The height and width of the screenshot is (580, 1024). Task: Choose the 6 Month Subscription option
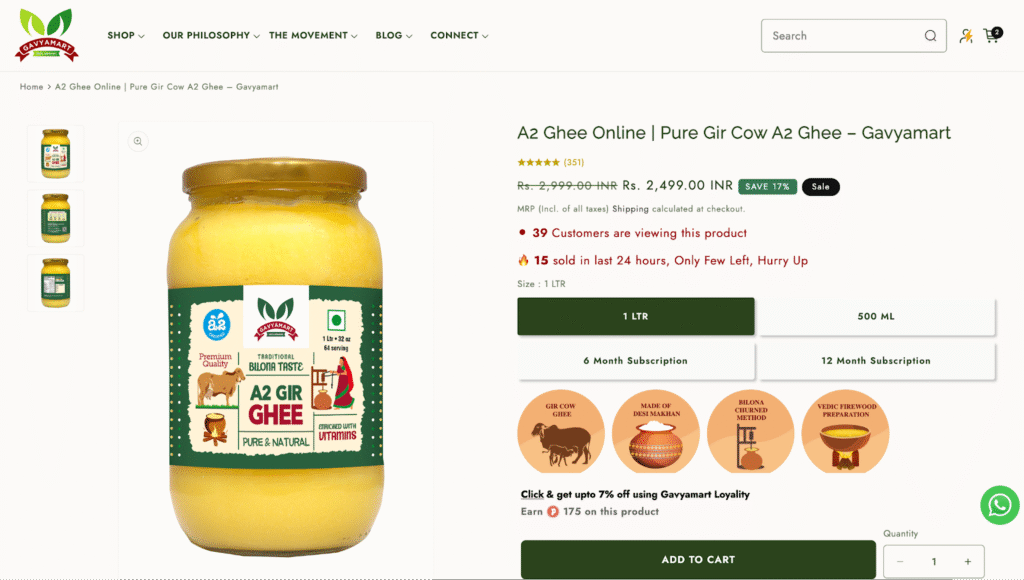click(x=635, y=361)
